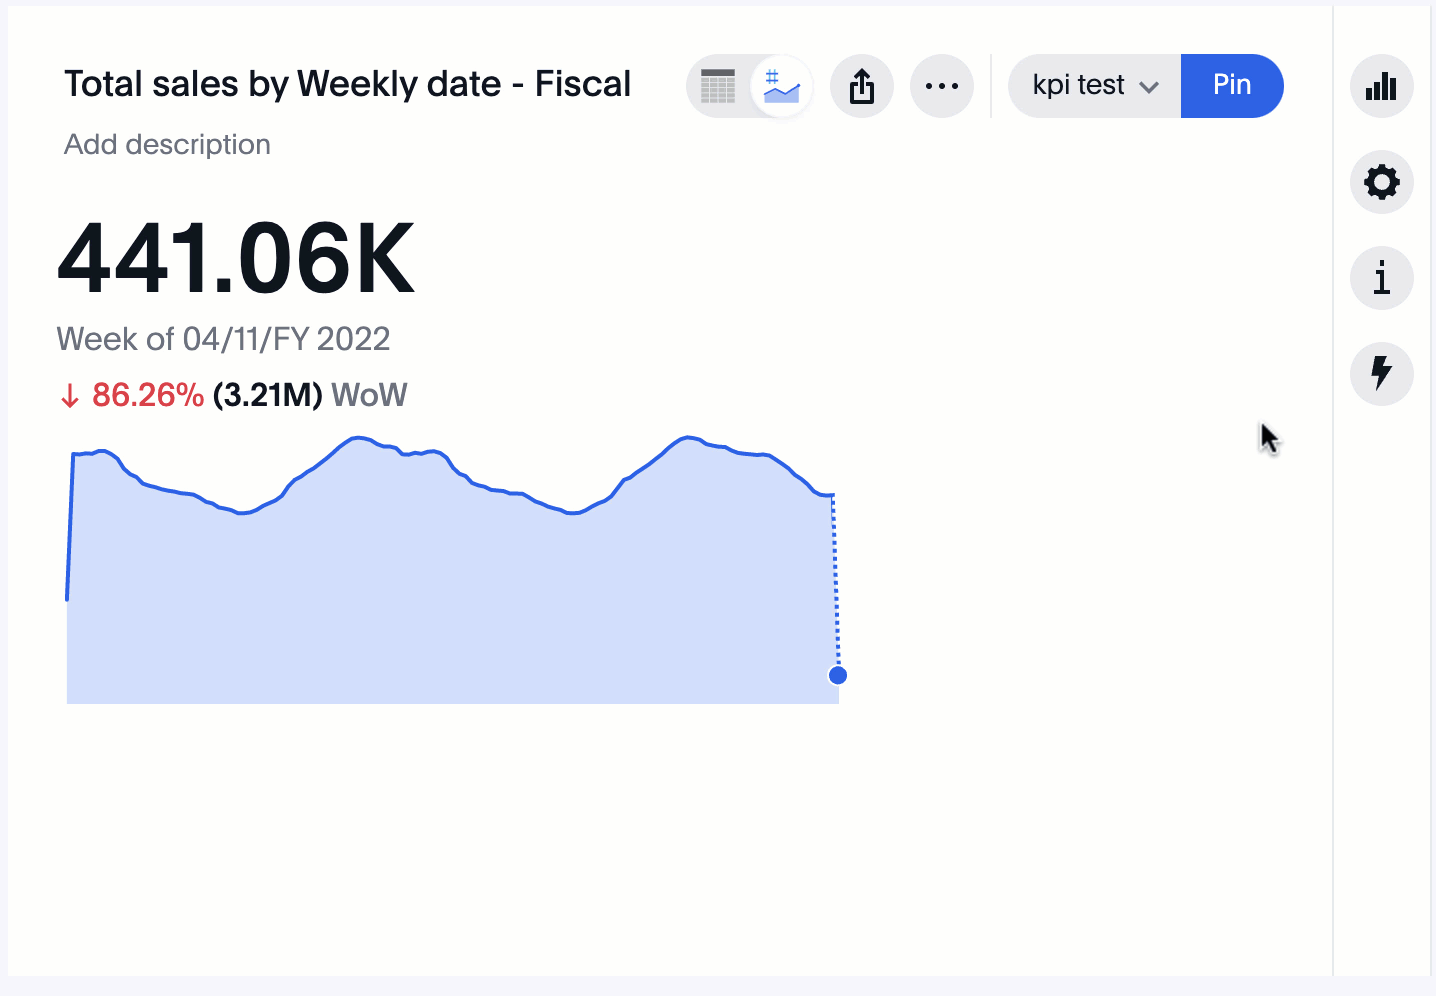Click the red down arrow indicator

70,396
